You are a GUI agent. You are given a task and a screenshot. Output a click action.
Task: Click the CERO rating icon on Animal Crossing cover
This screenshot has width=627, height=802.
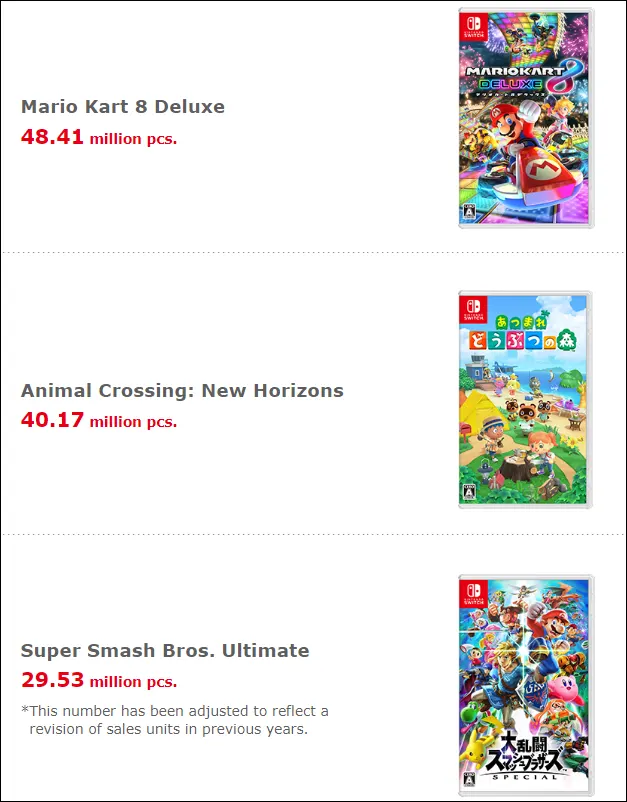(466, 494)
